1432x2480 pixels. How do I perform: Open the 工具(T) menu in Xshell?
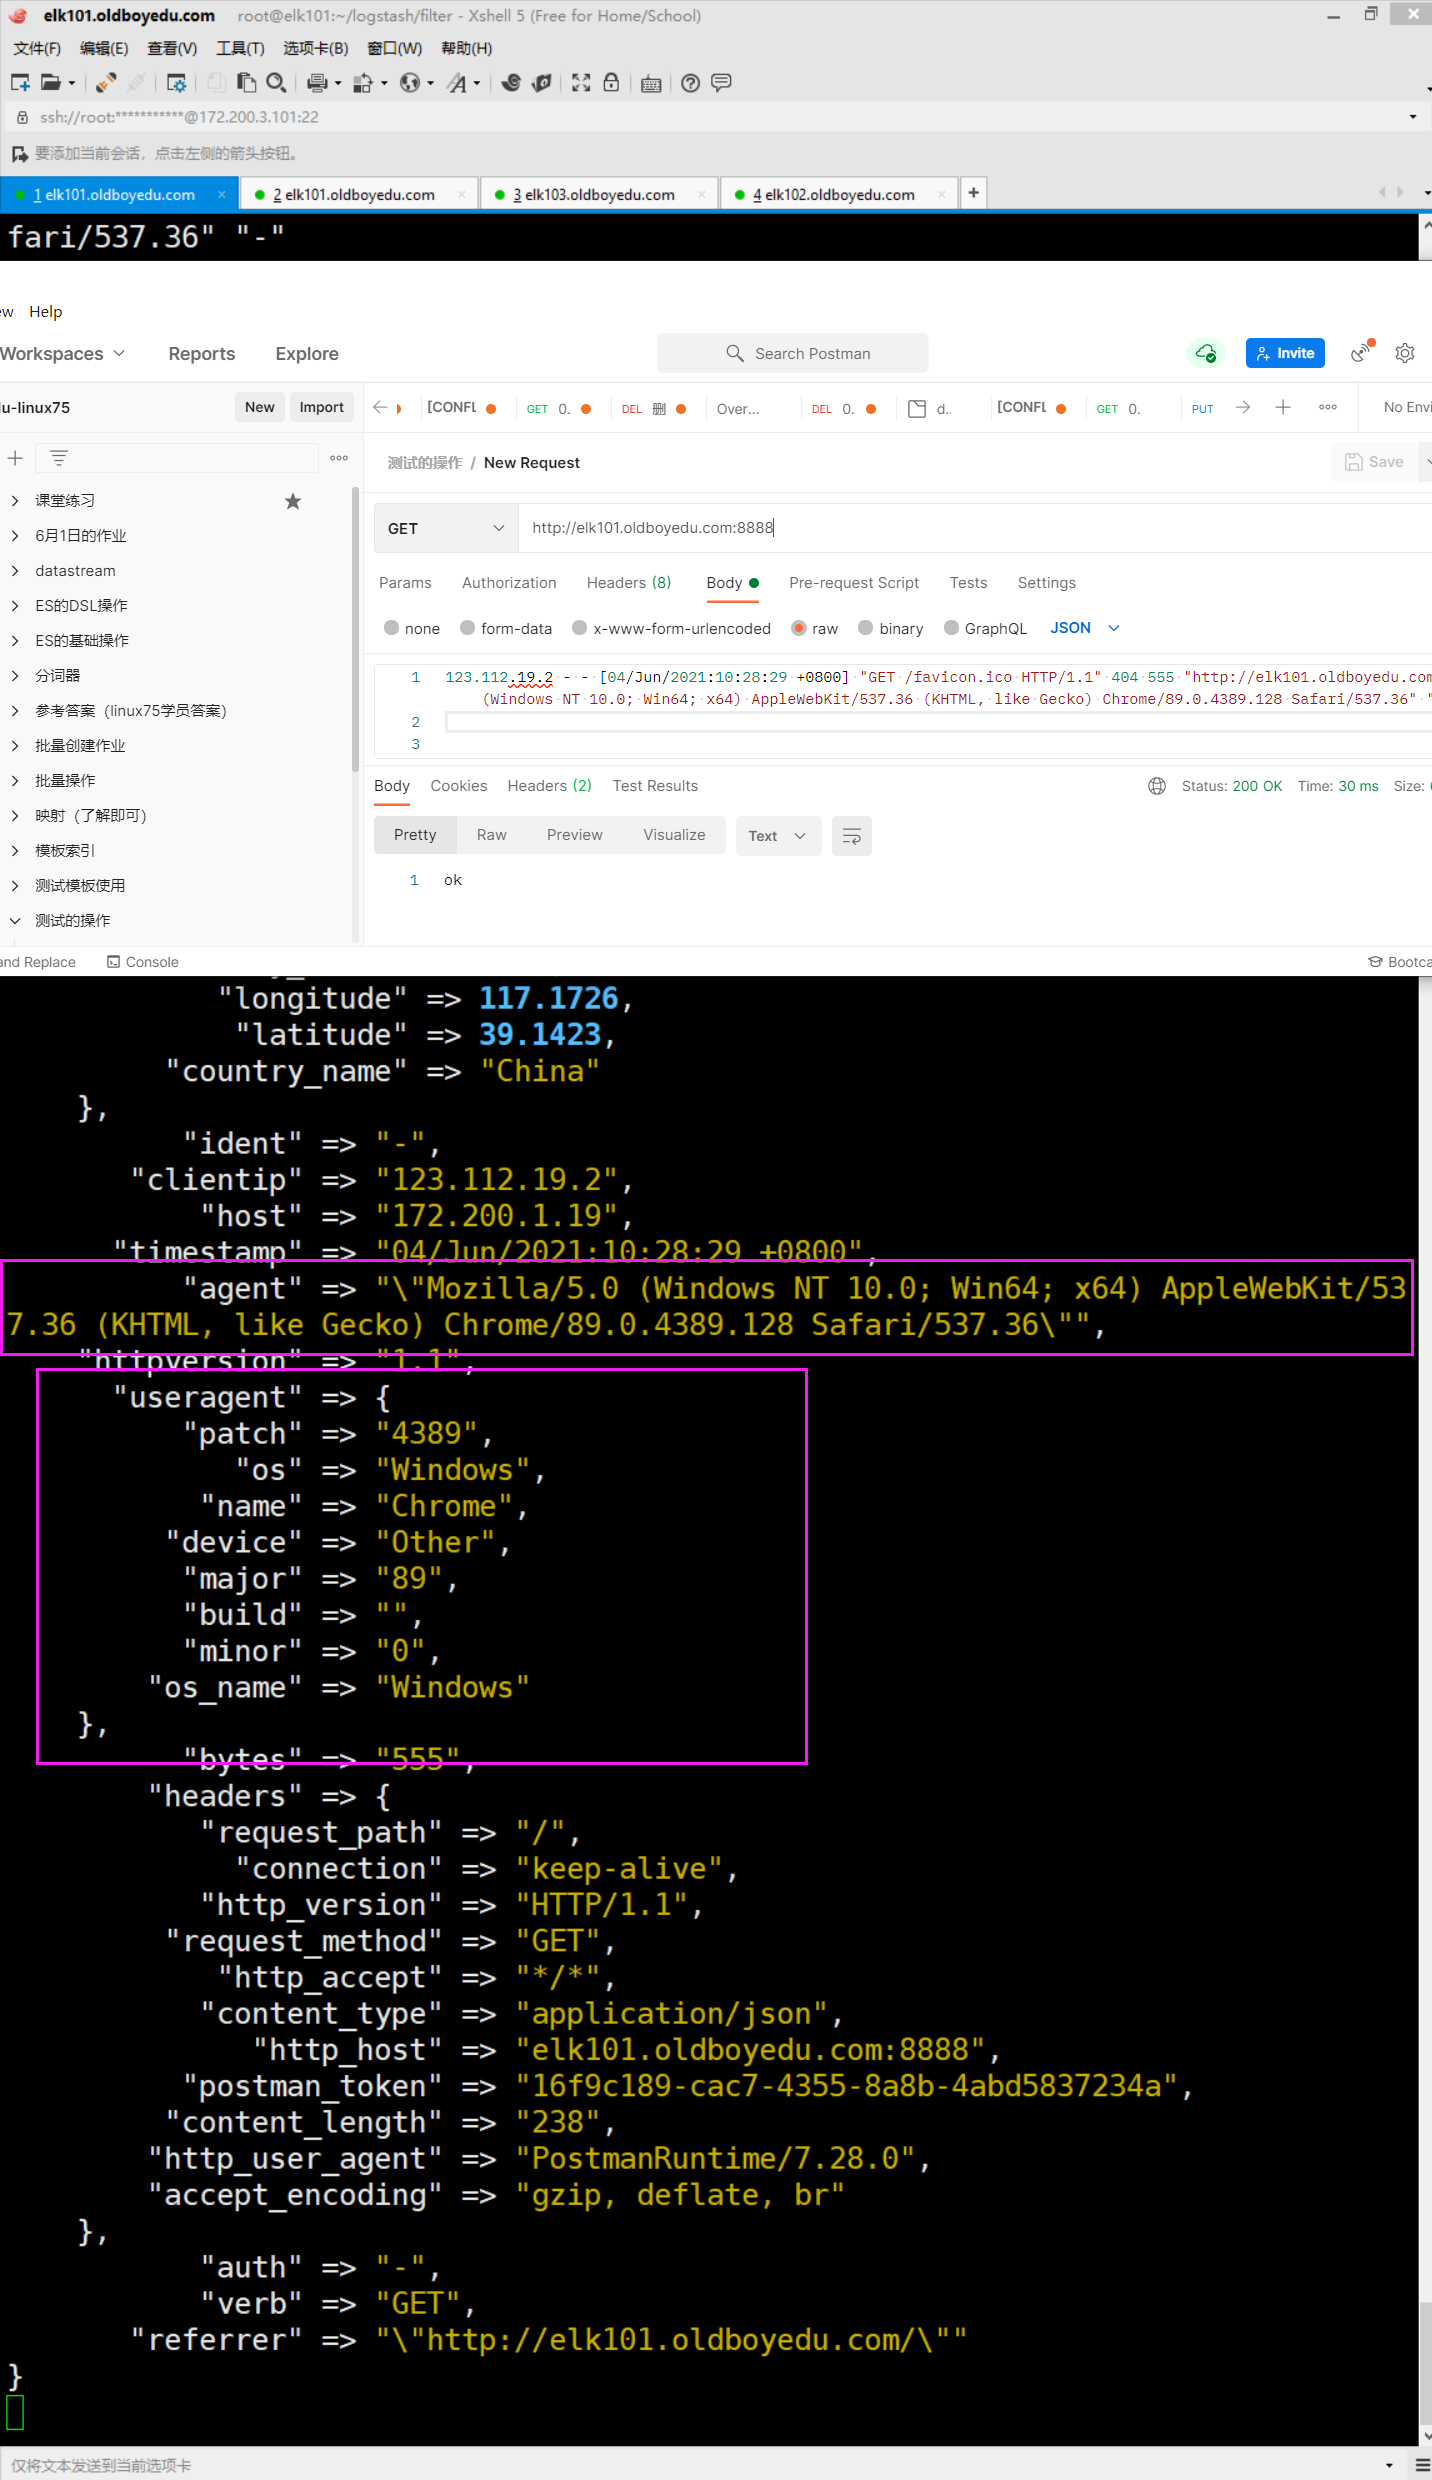pyautogui.click(x=240, y=48)
